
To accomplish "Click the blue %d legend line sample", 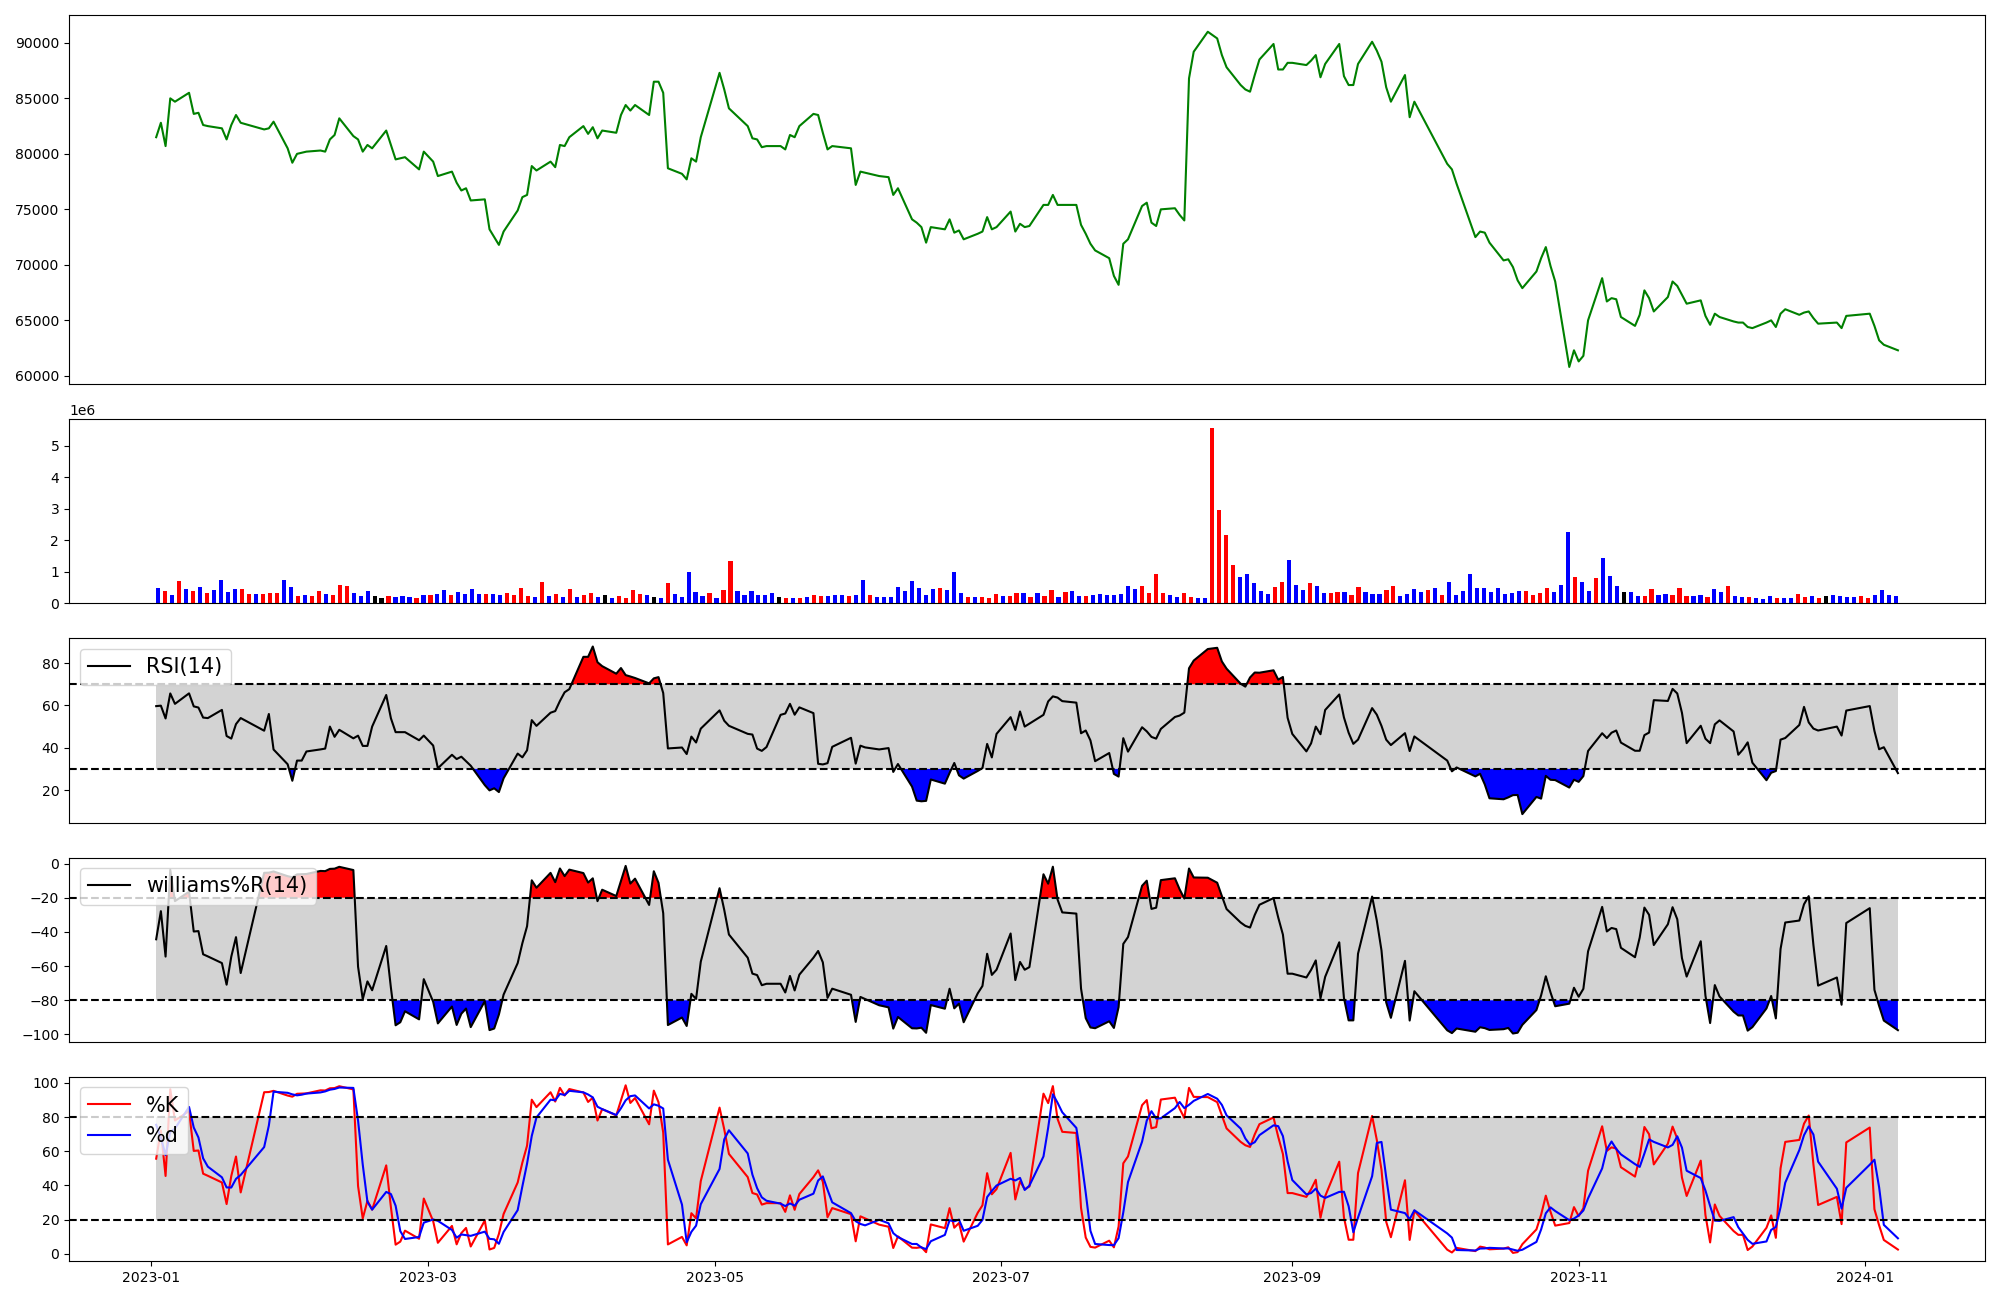I will coord(109,1134).
